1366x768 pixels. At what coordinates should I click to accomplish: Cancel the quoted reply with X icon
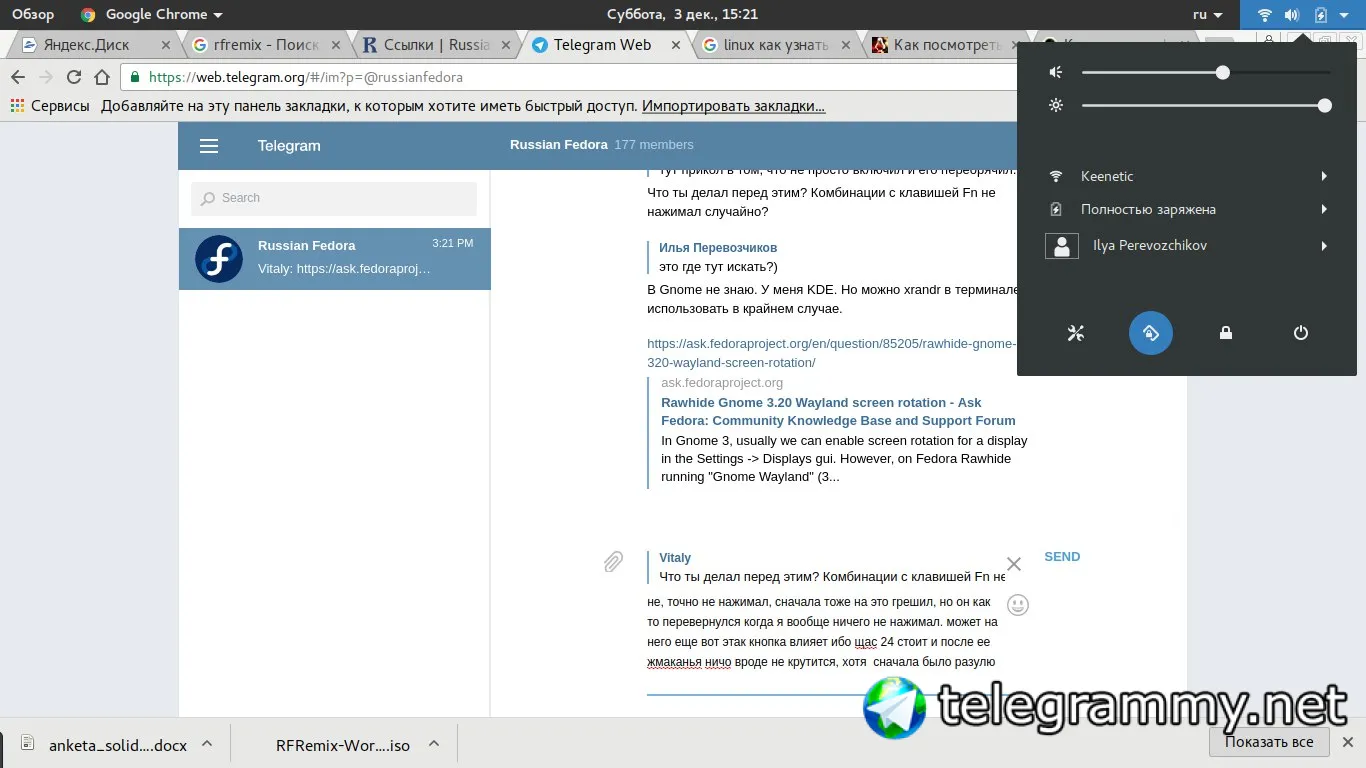coord(1013,564)
